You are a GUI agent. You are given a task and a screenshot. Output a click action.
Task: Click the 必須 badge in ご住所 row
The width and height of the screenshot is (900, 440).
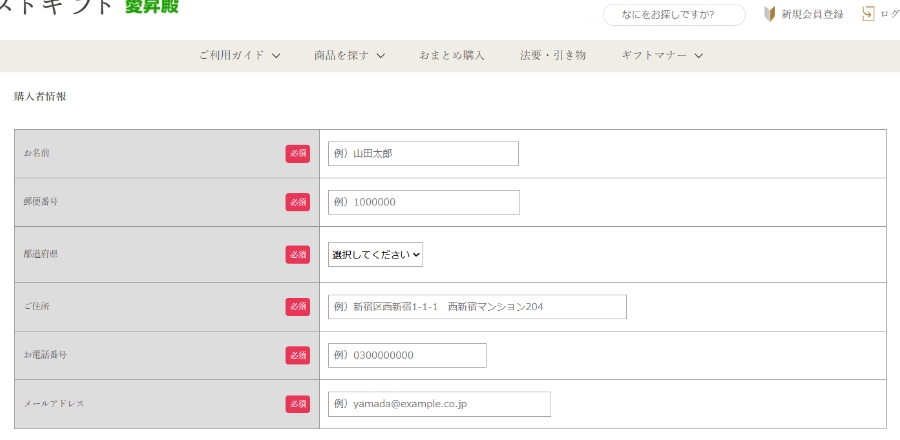298,307
